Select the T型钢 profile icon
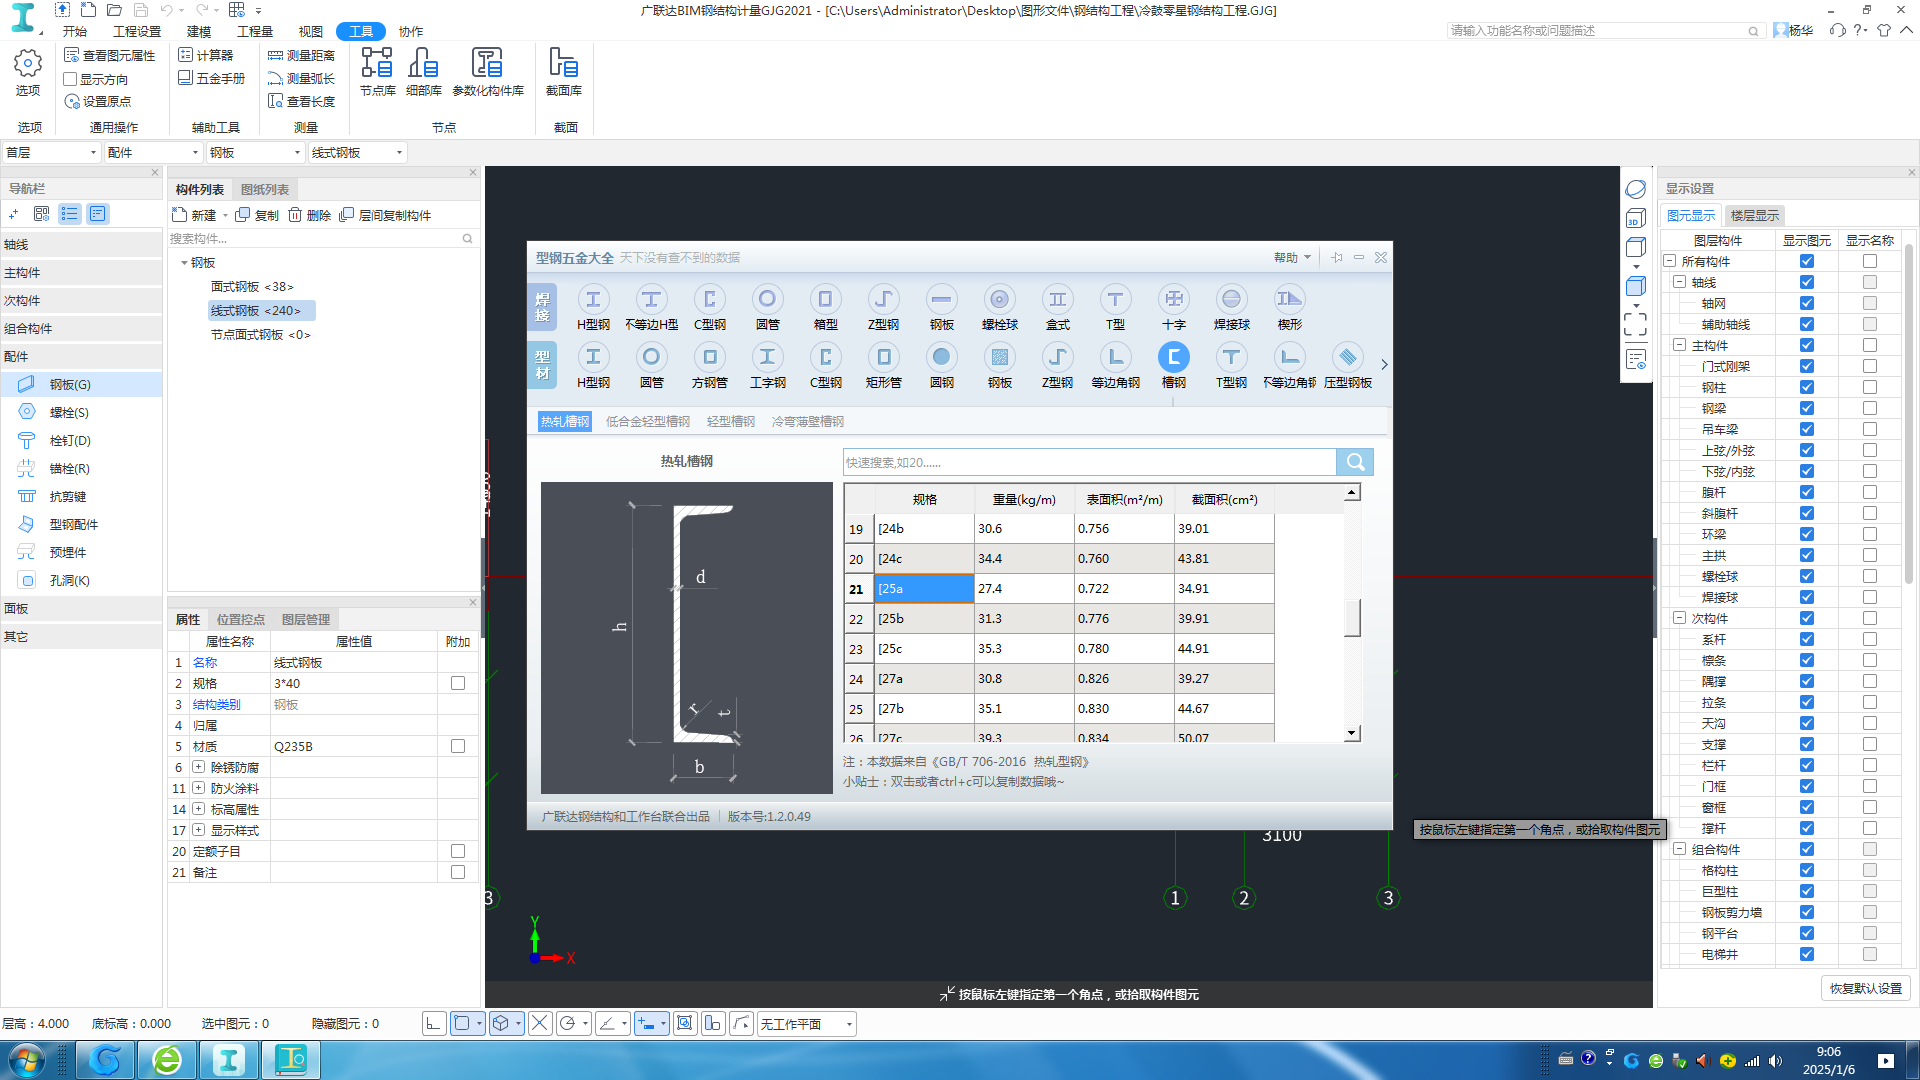Screen dimensions: 1920x1080 [x=1231, y=365]
